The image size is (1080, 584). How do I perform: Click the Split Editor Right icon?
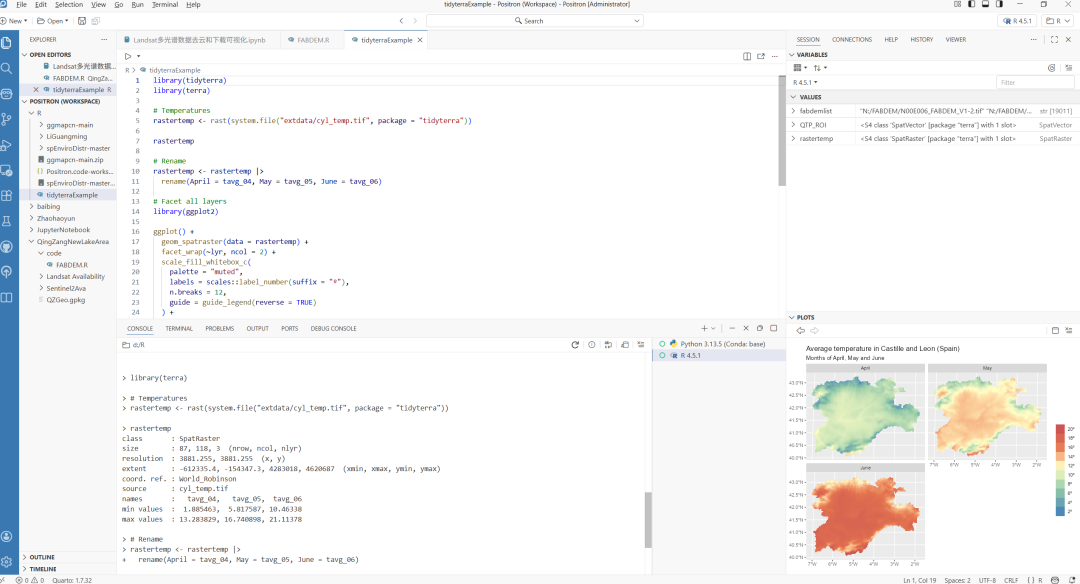point(747,56)
